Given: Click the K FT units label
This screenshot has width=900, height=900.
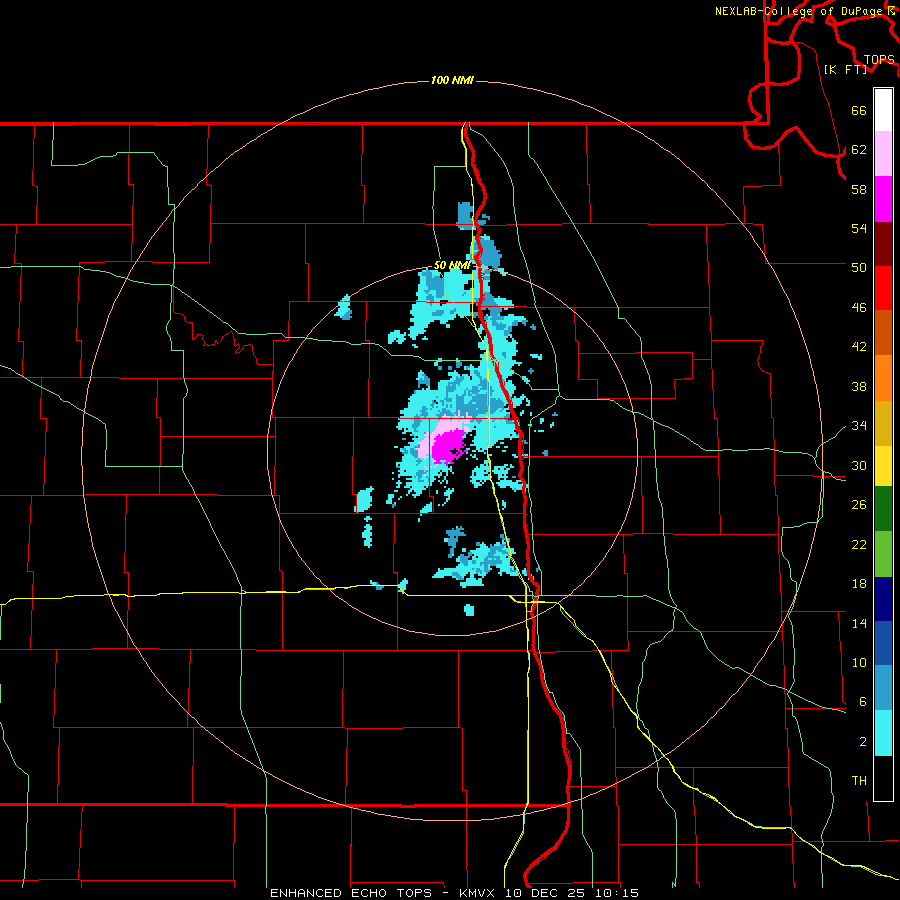Looking at the screenshot, I should tap(845, 69).
